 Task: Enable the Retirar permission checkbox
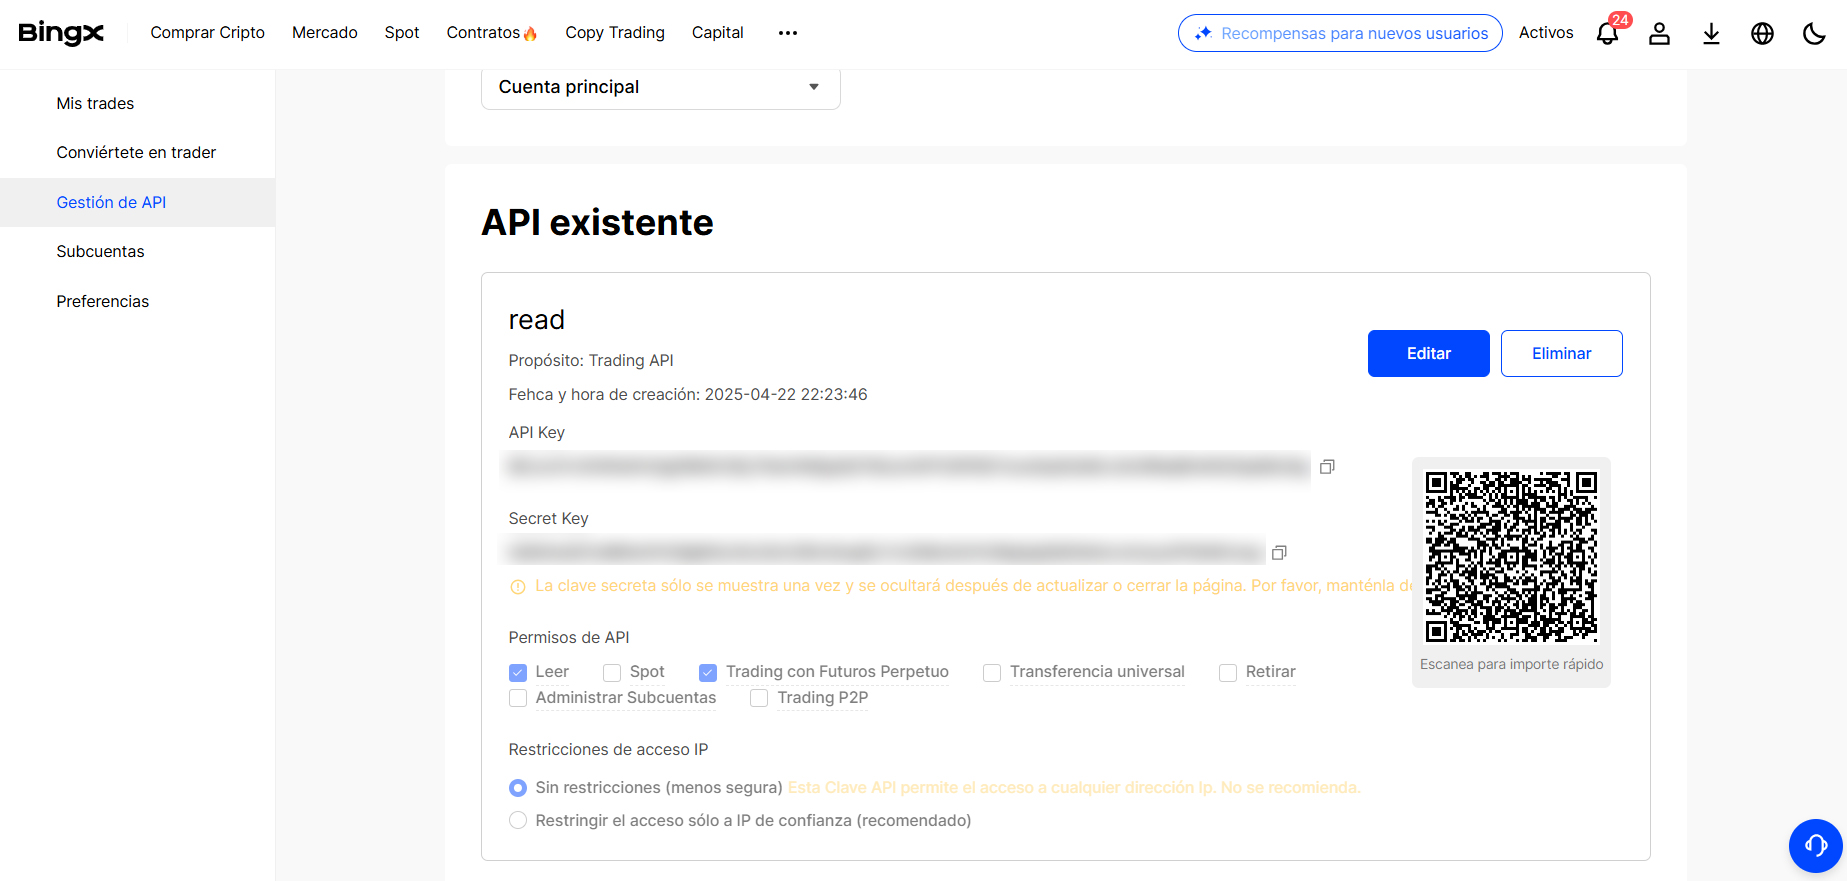tap(1228, 673)
